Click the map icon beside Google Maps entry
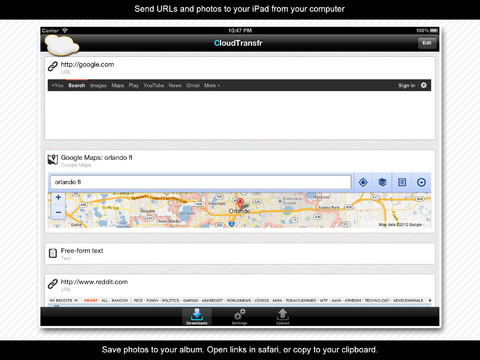The width and height of the screenshot is (480, 360). click(53, 160)
